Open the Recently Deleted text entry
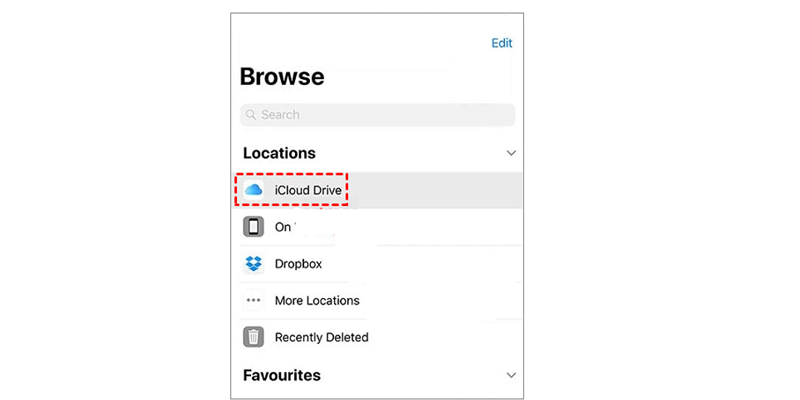 [322, 337]
